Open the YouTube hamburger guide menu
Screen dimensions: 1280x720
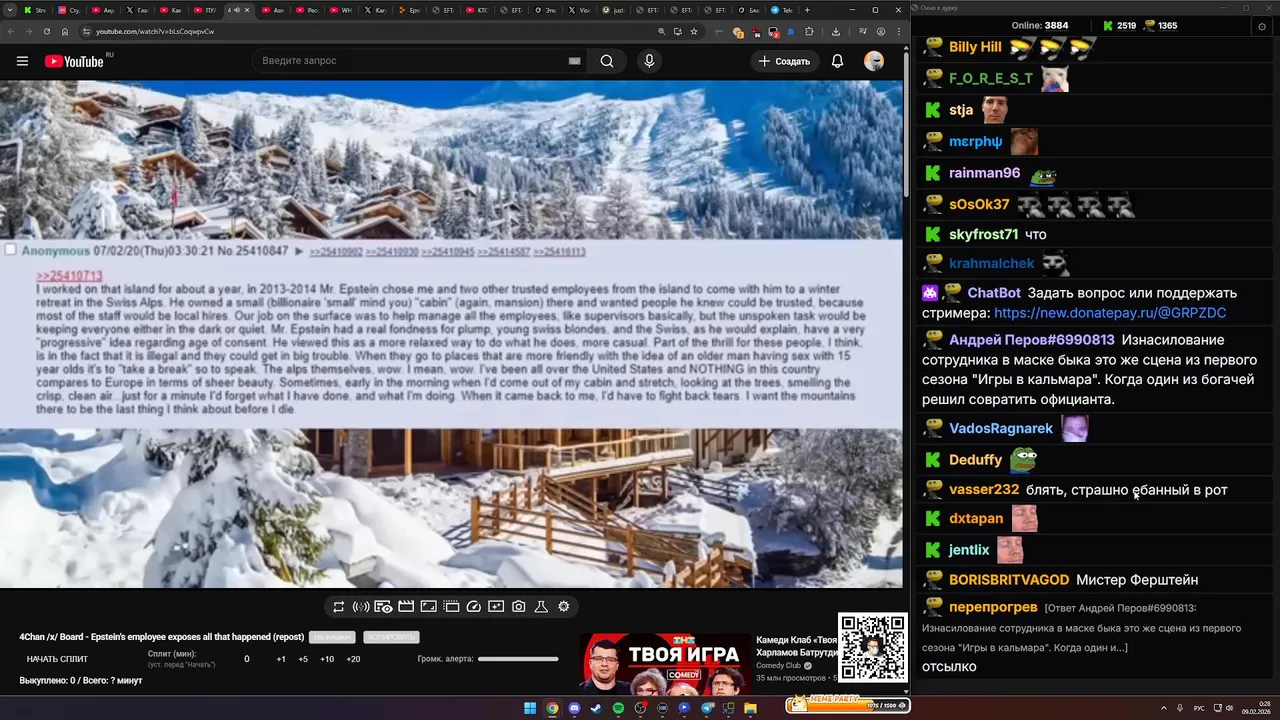click(x=22, y=61)
